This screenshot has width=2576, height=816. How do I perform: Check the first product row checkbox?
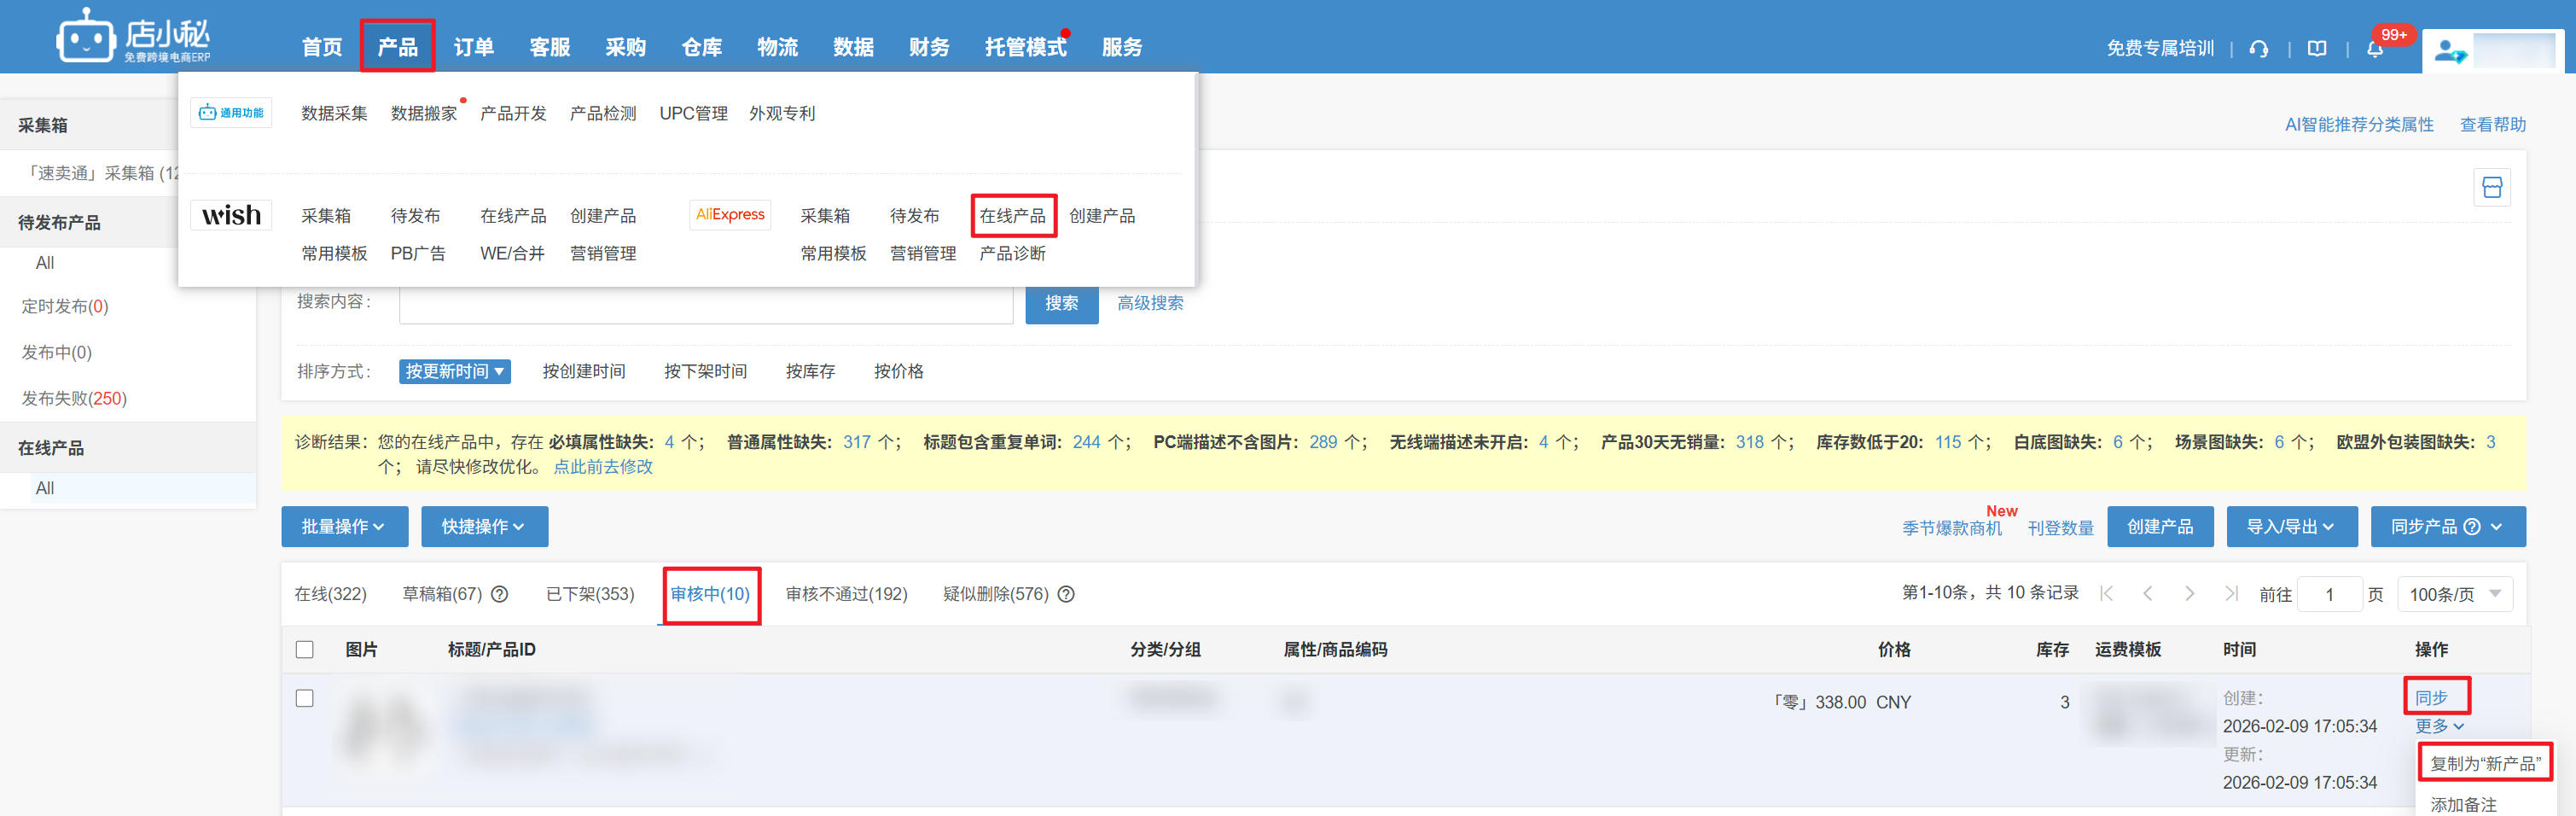tap(305, 698)
